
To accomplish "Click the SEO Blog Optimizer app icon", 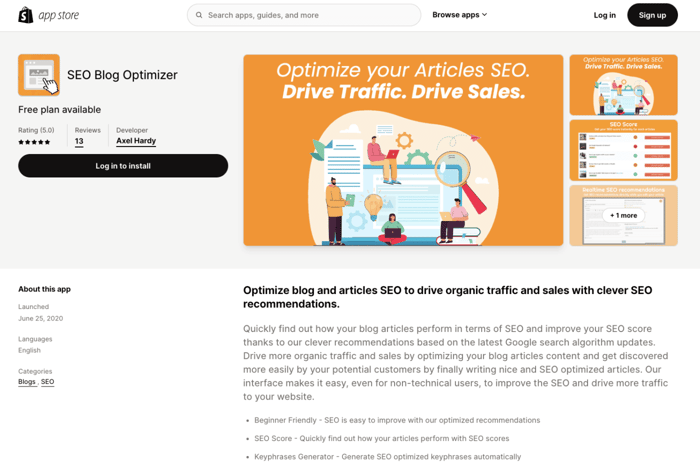I will click(39, 75).
